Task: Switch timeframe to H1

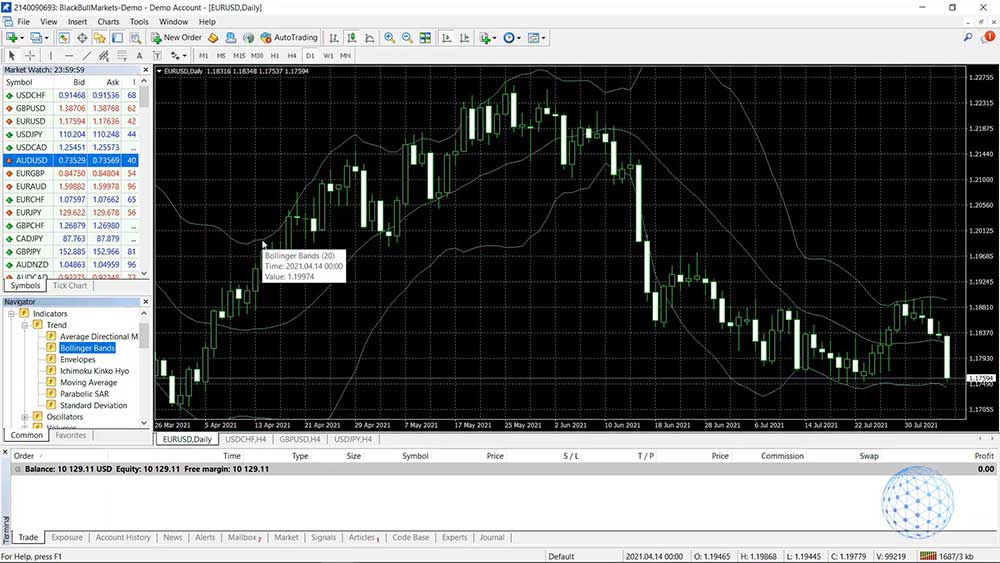Action: [274, 56]
